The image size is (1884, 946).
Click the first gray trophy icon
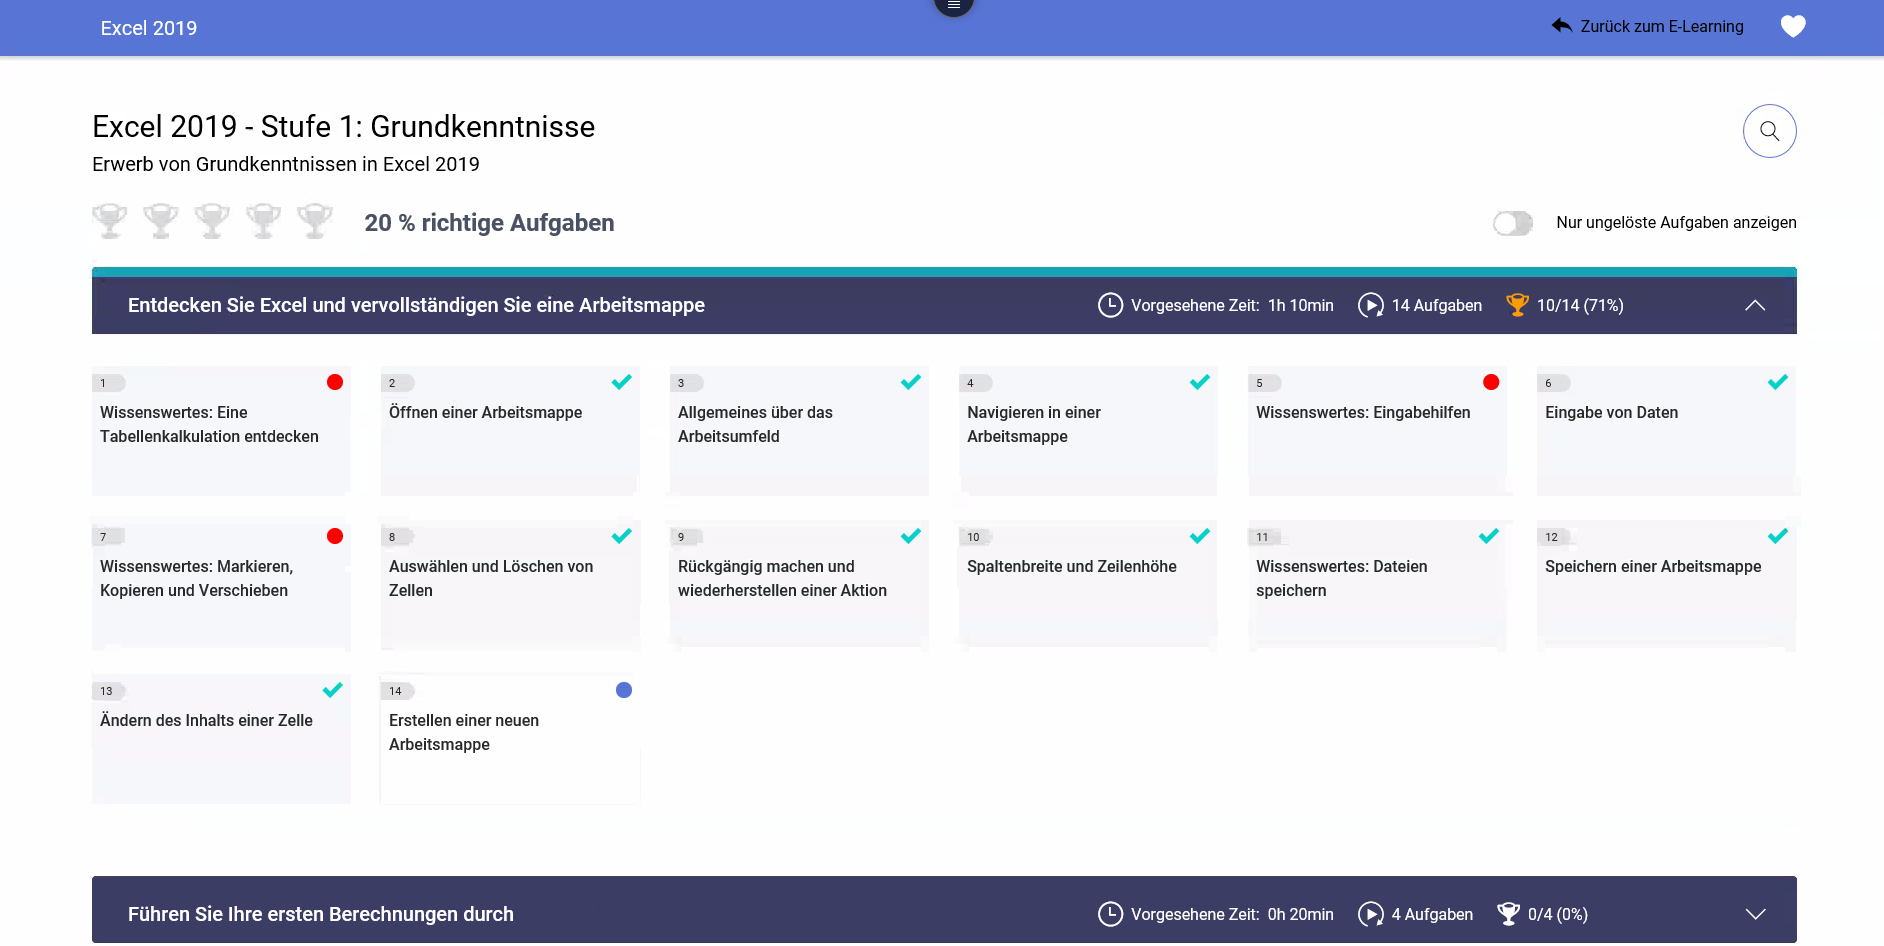tap(110, 221)
